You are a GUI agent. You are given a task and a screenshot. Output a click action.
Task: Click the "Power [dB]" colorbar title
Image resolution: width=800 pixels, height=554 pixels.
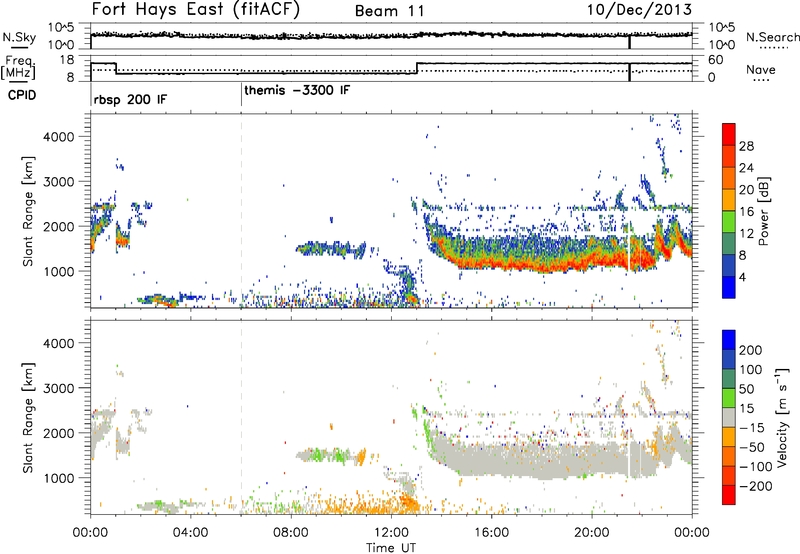pyautogui.click(x=763, y=211)
